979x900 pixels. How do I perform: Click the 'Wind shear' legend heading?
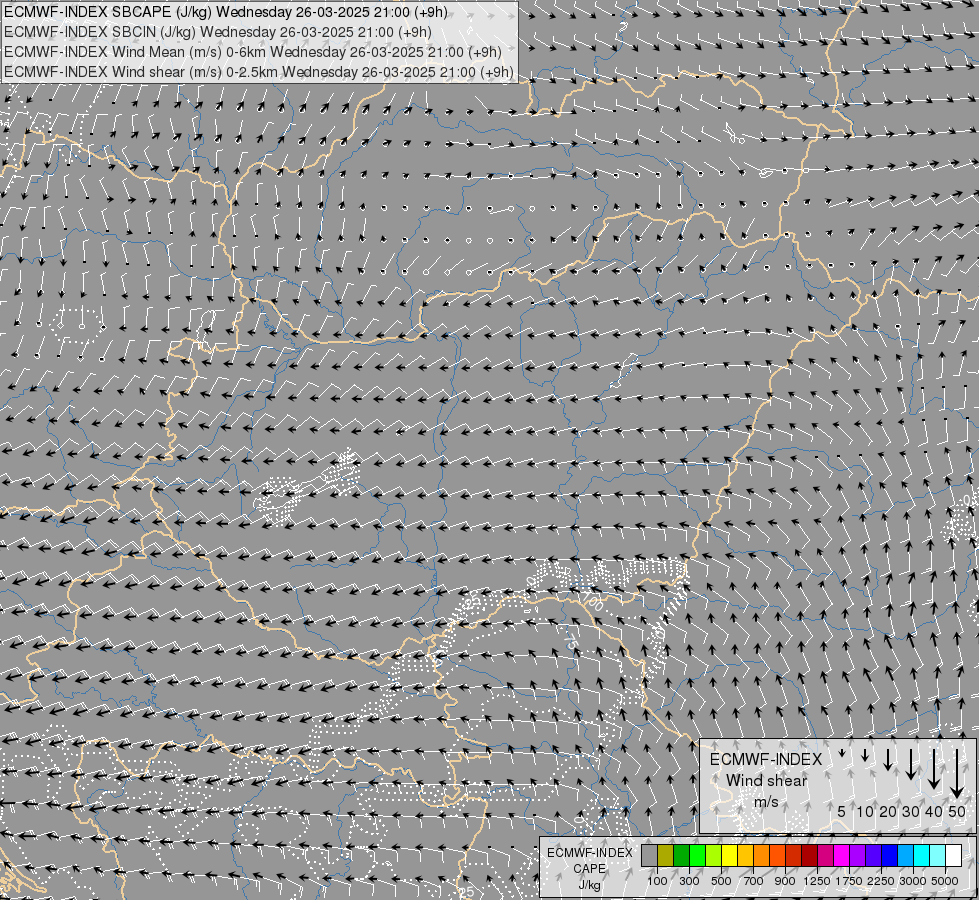[767, 781]
